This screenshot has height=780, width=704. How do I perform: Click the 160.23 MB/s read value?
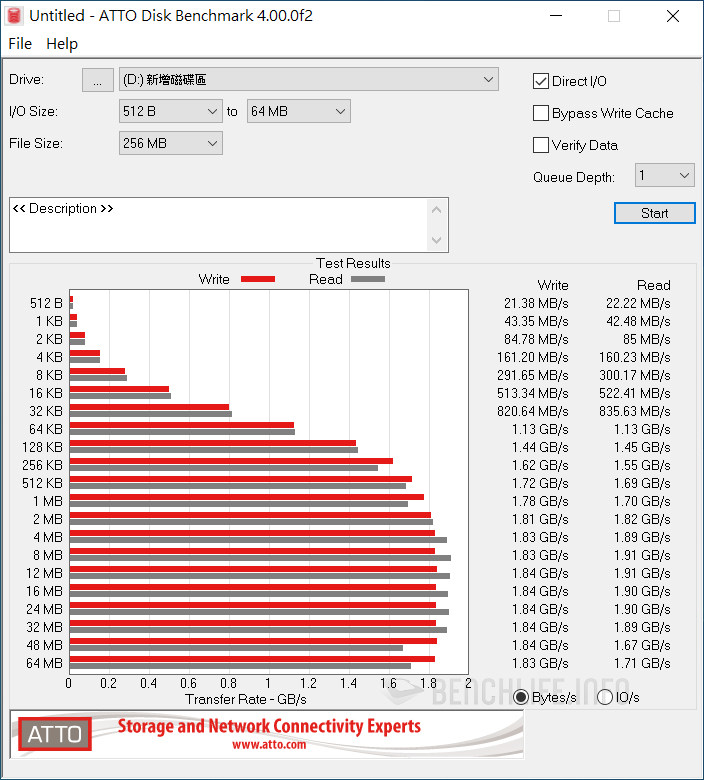pos(634,357)
